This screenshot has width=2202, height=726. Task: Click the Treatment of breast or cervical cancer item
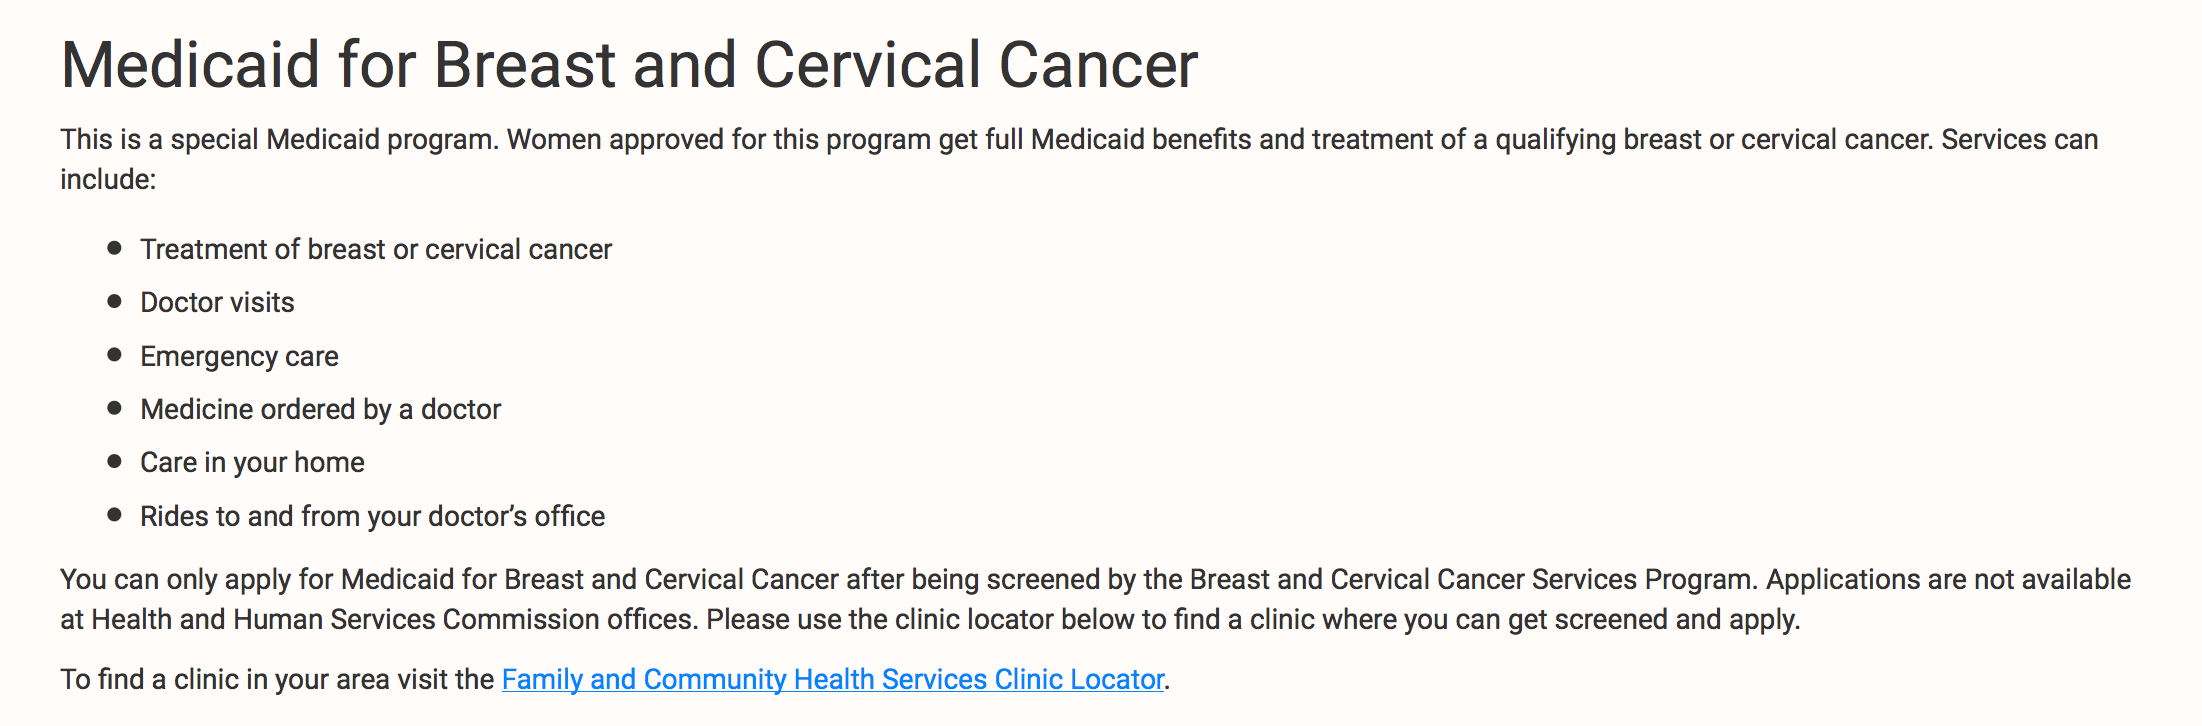click(x=376, y=249)
